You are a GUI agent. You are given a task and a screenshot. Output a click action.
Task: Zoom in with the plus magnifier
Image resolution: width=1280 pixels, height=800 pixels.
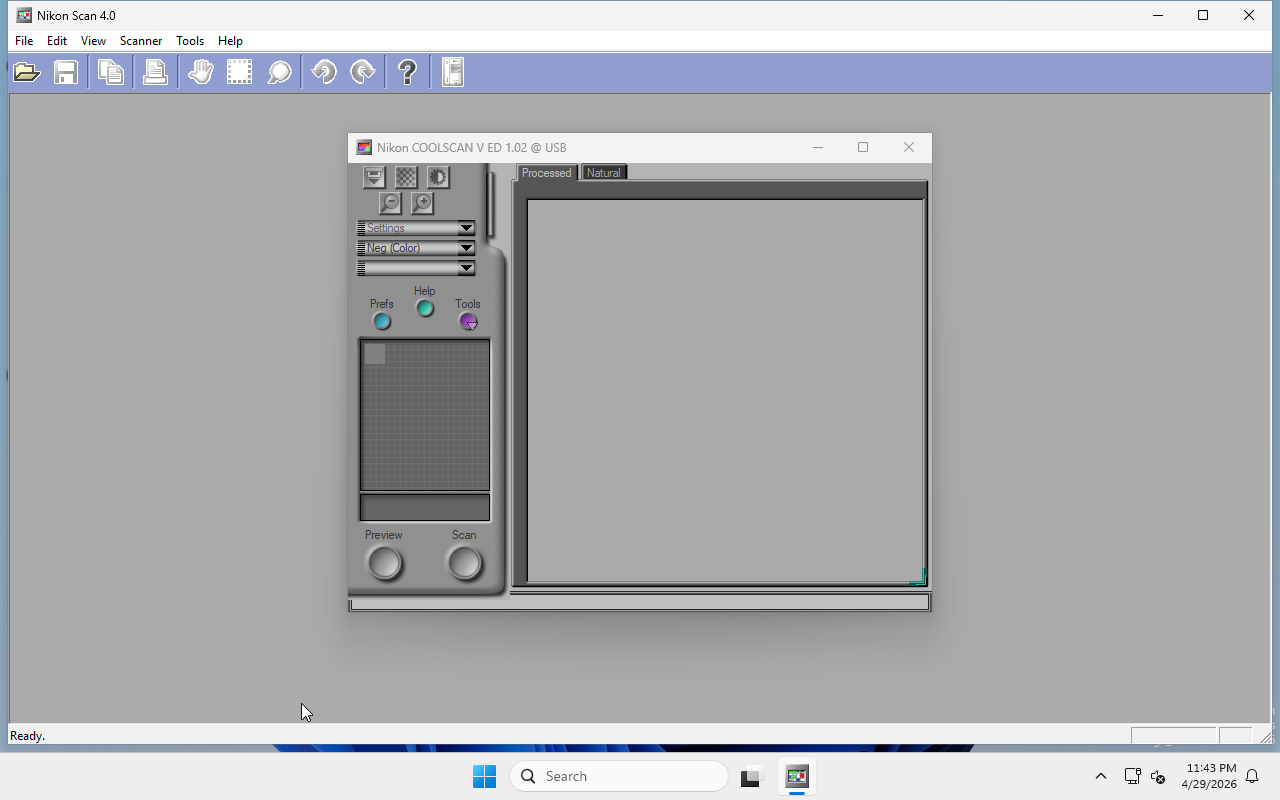coord(422,203)
